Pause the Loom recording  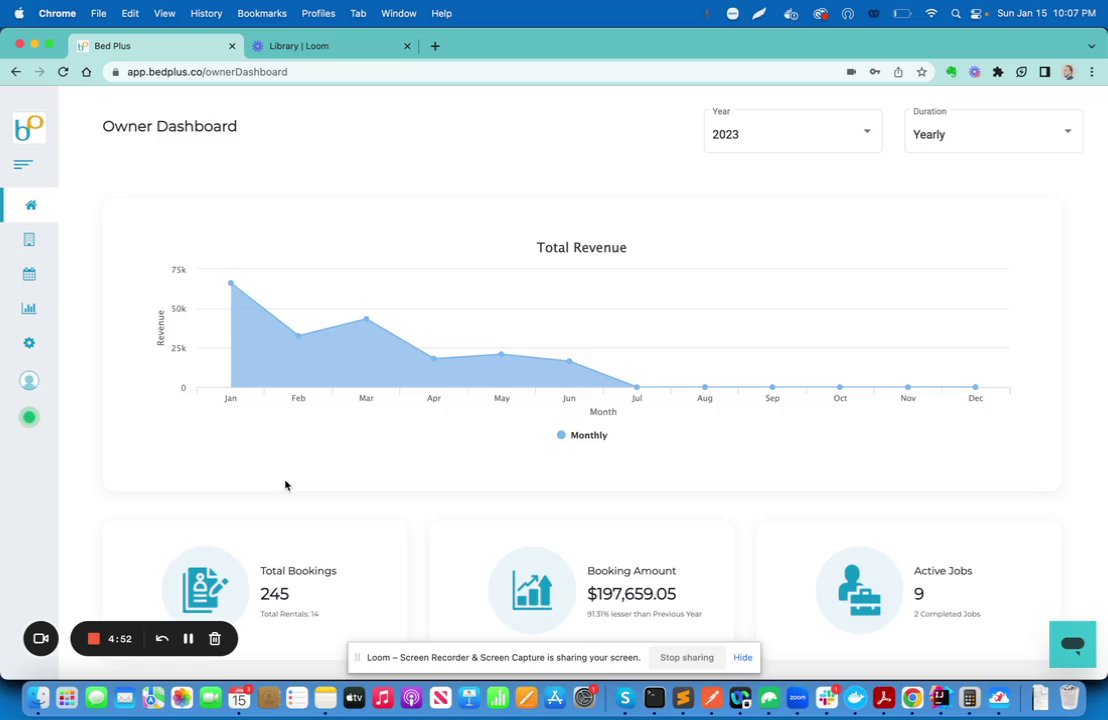[x=188, y=639]
